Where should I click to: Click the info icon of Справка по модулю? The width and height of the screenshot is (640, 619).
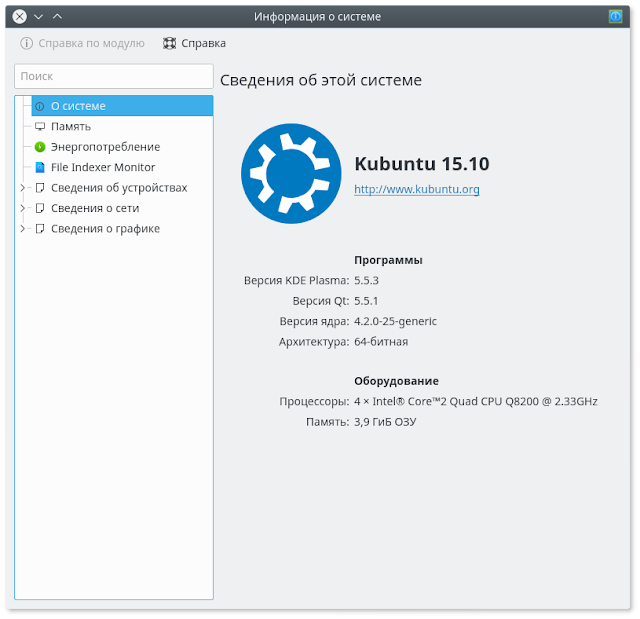27,43
